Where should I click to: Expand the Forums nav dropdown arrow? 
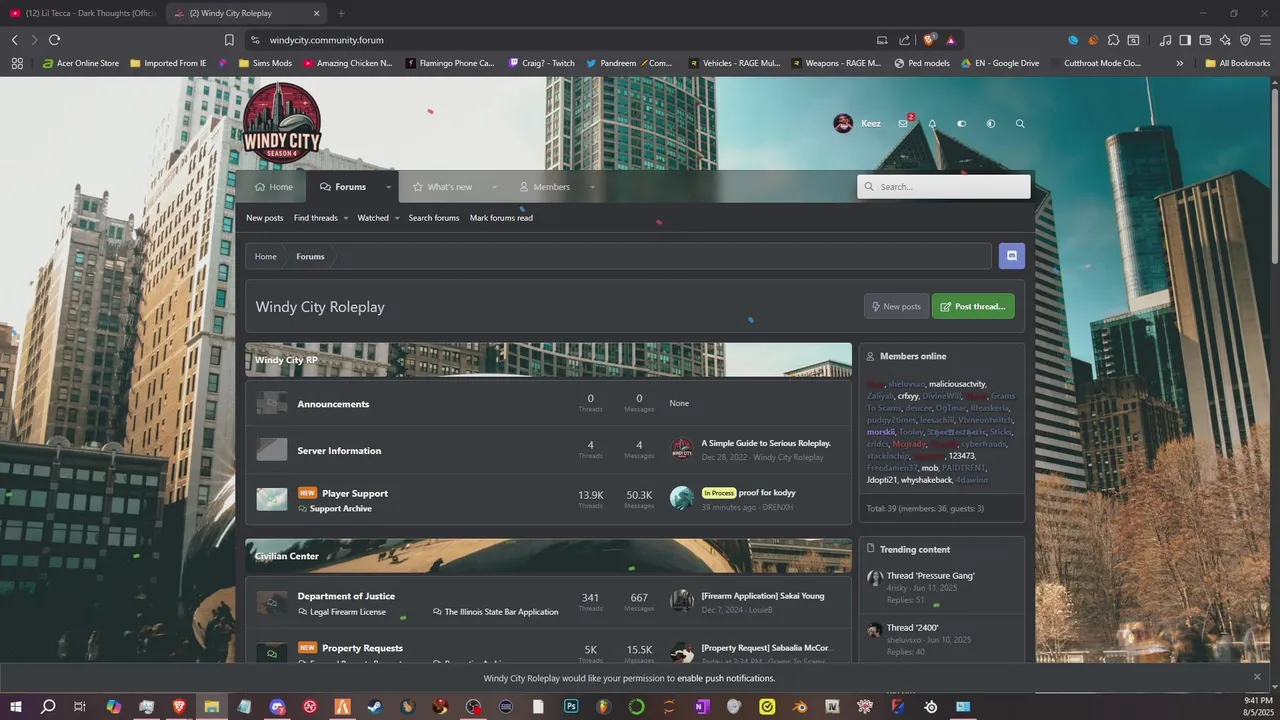pyautogui.click(x=388, y=187)
